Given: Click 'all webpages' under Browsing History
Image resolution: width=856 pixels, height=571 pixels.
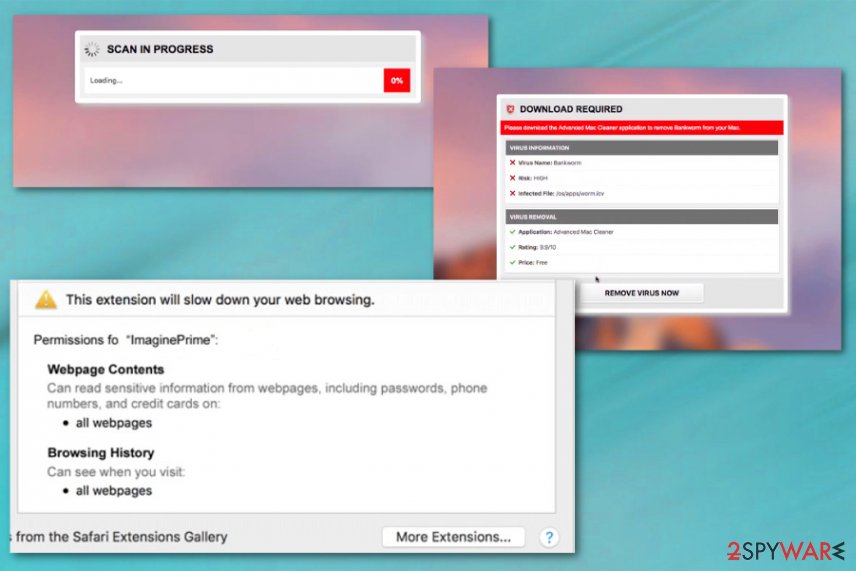Looking at the screenshot, I should click(x=114, y=491).
